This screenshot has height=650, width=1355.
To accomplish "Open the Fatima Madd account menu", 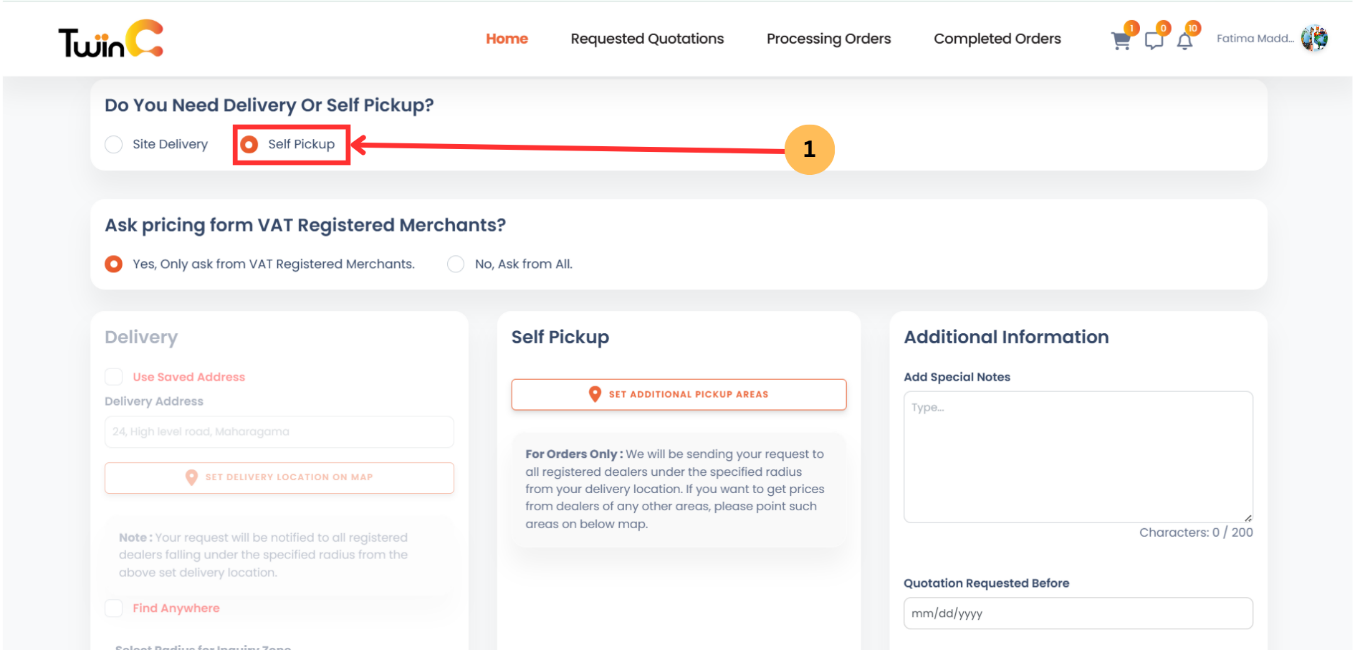I will [1255, 38].
